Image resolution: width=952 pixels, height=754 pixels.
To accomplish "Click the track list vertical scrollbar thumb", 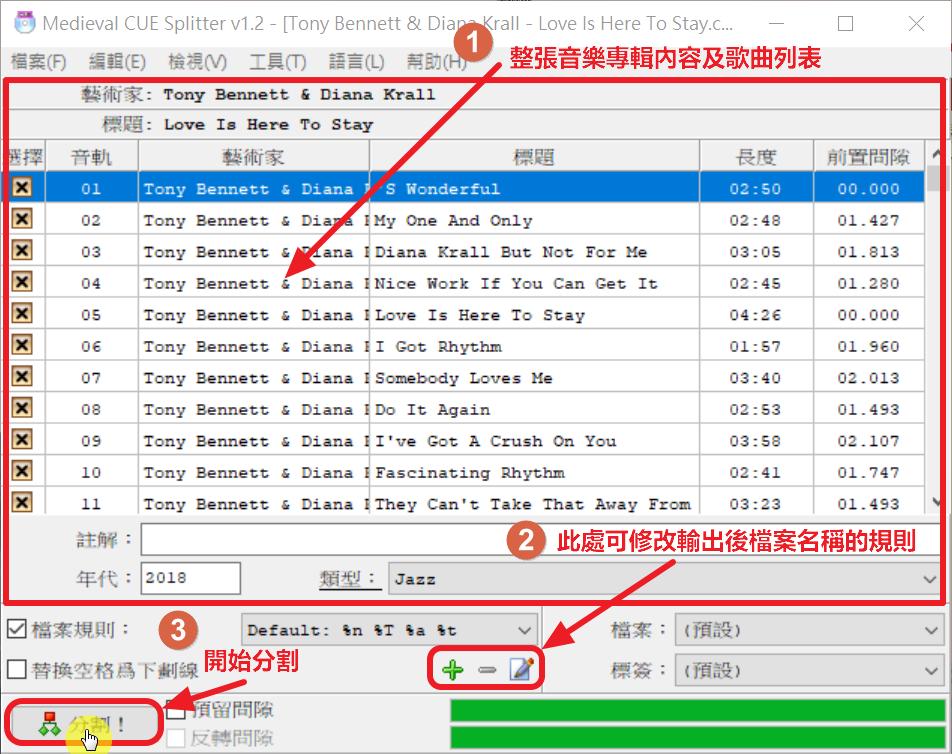I will pyautogui.click(x=935, y=178).
